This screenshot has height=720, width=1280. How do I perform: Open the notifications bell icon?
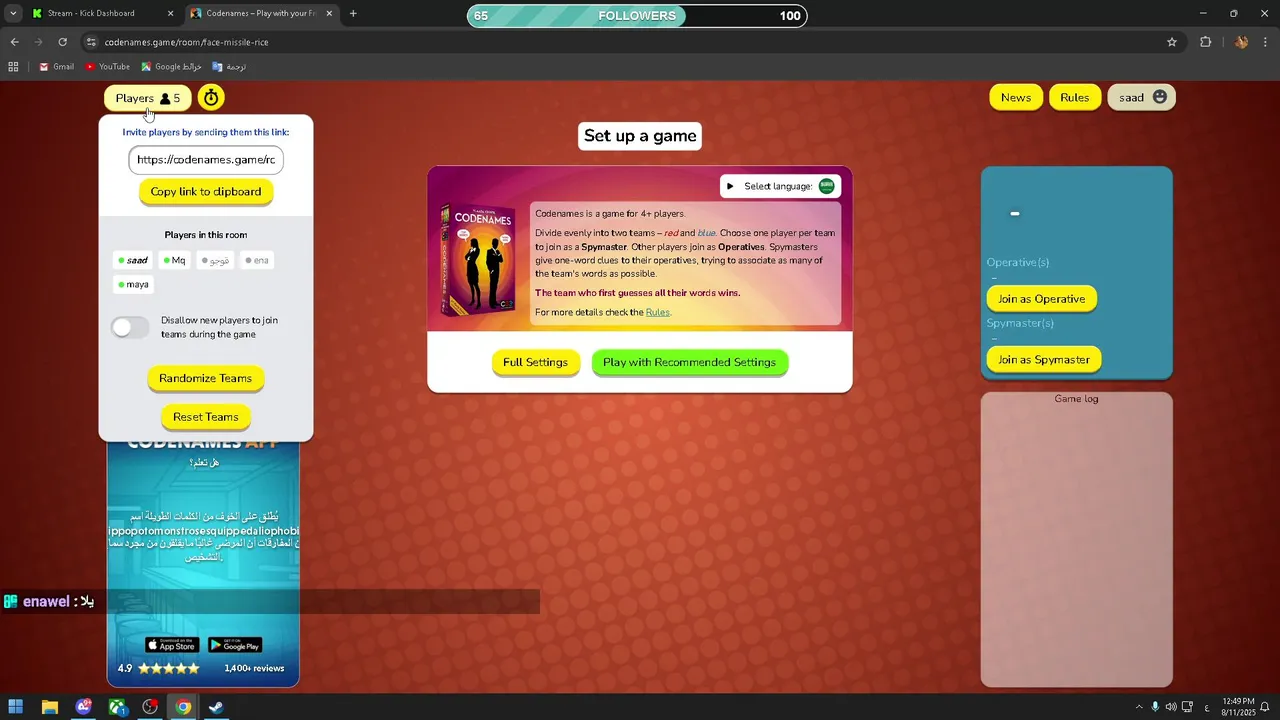[x=1266, y=707]
